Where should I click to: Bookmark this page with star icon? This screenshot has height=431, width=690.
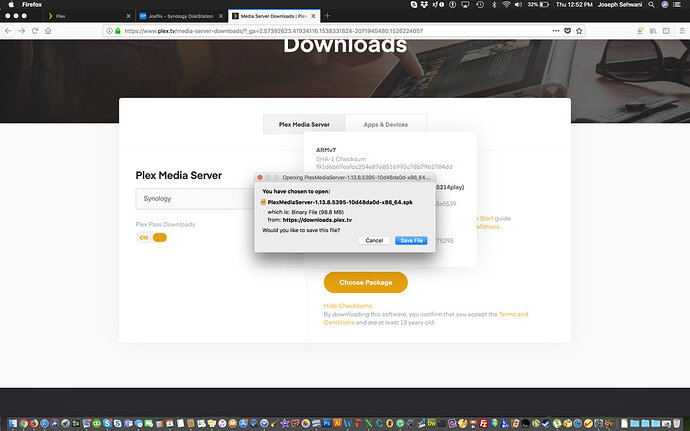(x=579, y=31)
